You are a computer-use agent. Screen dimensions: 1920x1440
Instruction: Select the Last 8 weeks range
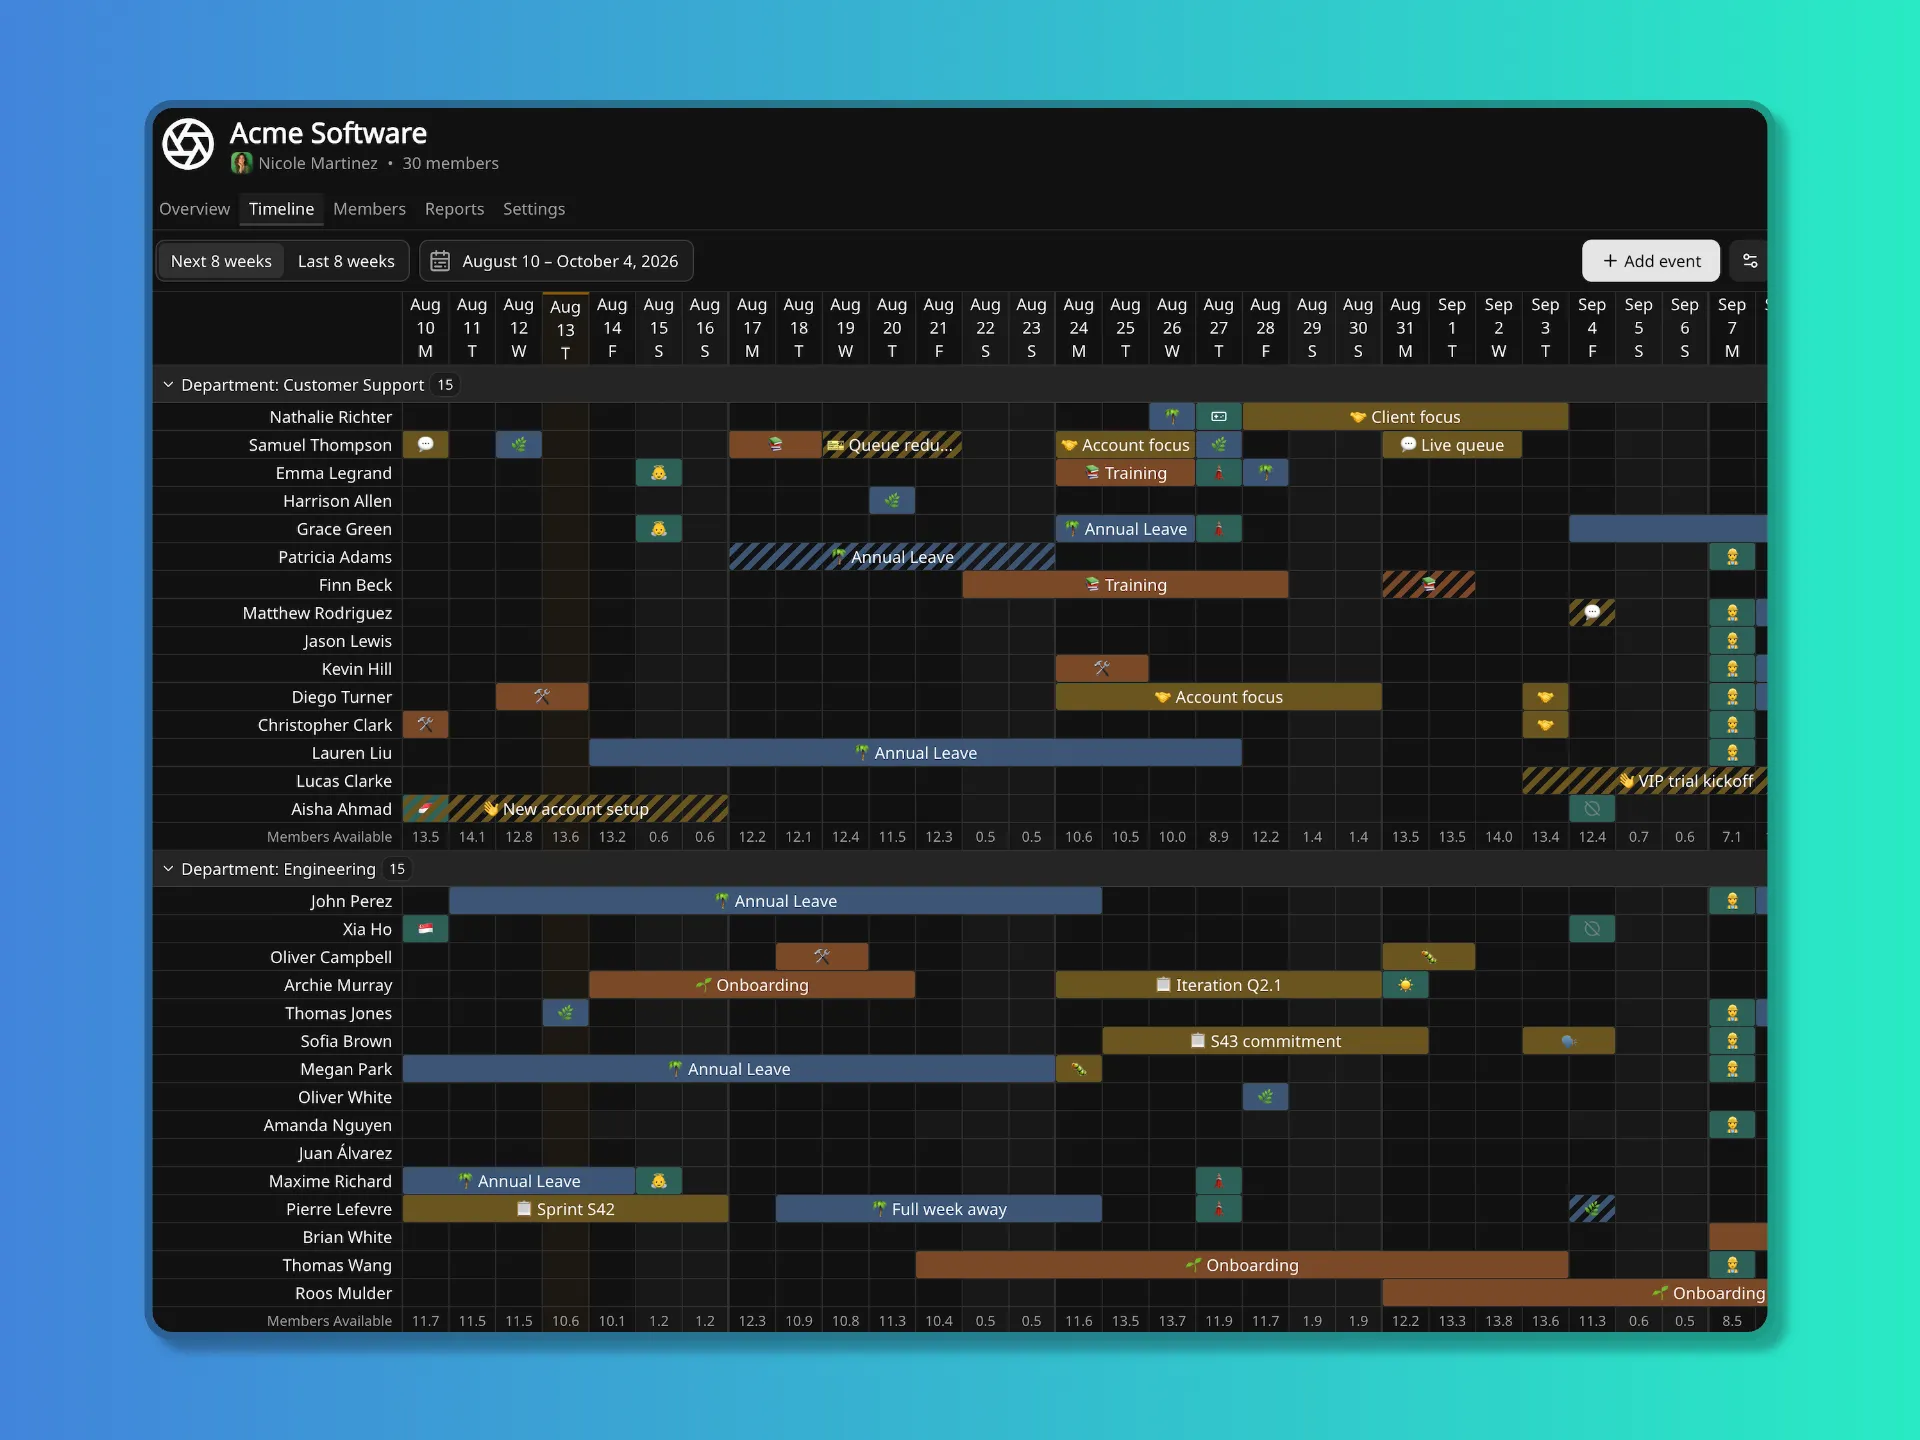coord(346,261)
